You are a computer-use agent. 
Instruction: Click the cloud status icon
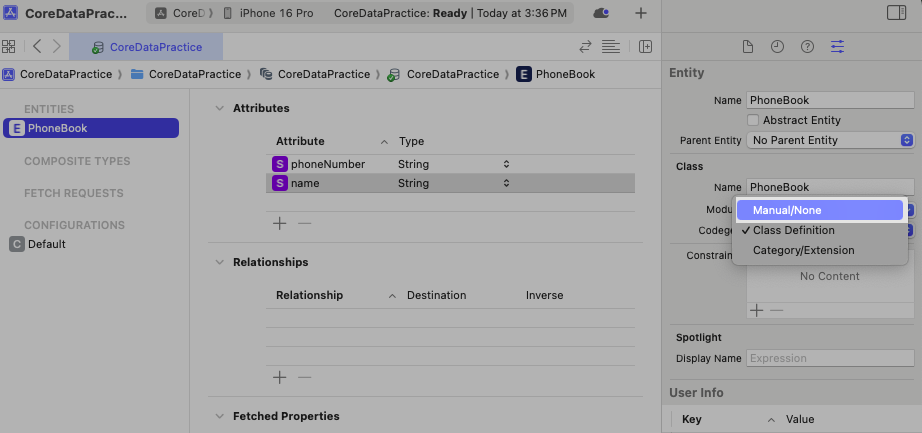coord(601,13)
